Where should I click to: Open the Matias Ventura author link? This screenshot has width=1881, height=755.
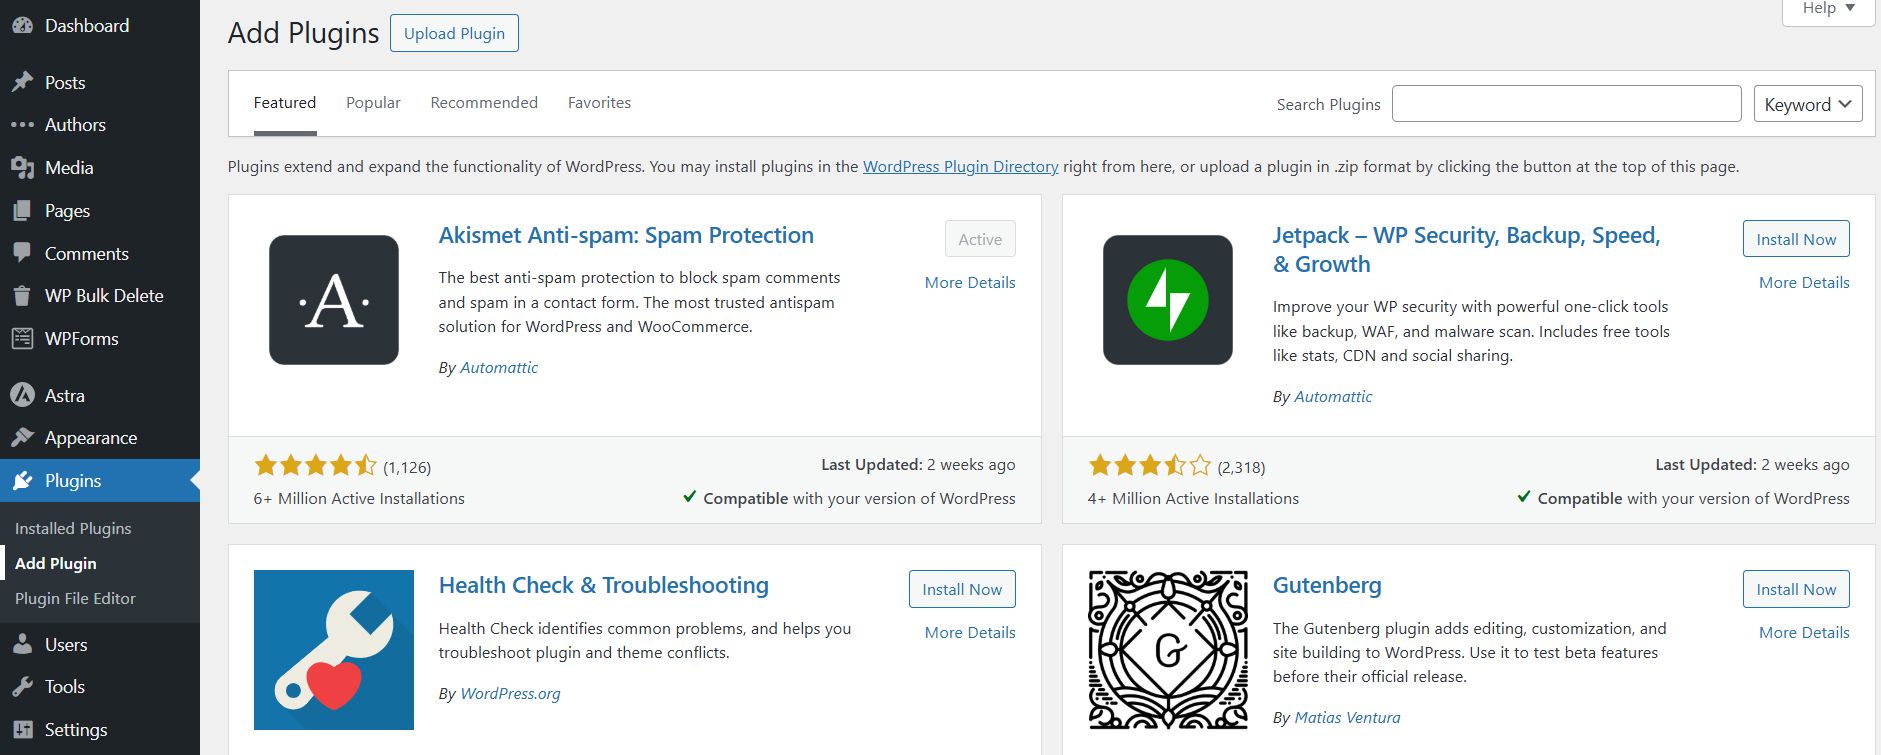(1347, 718)
